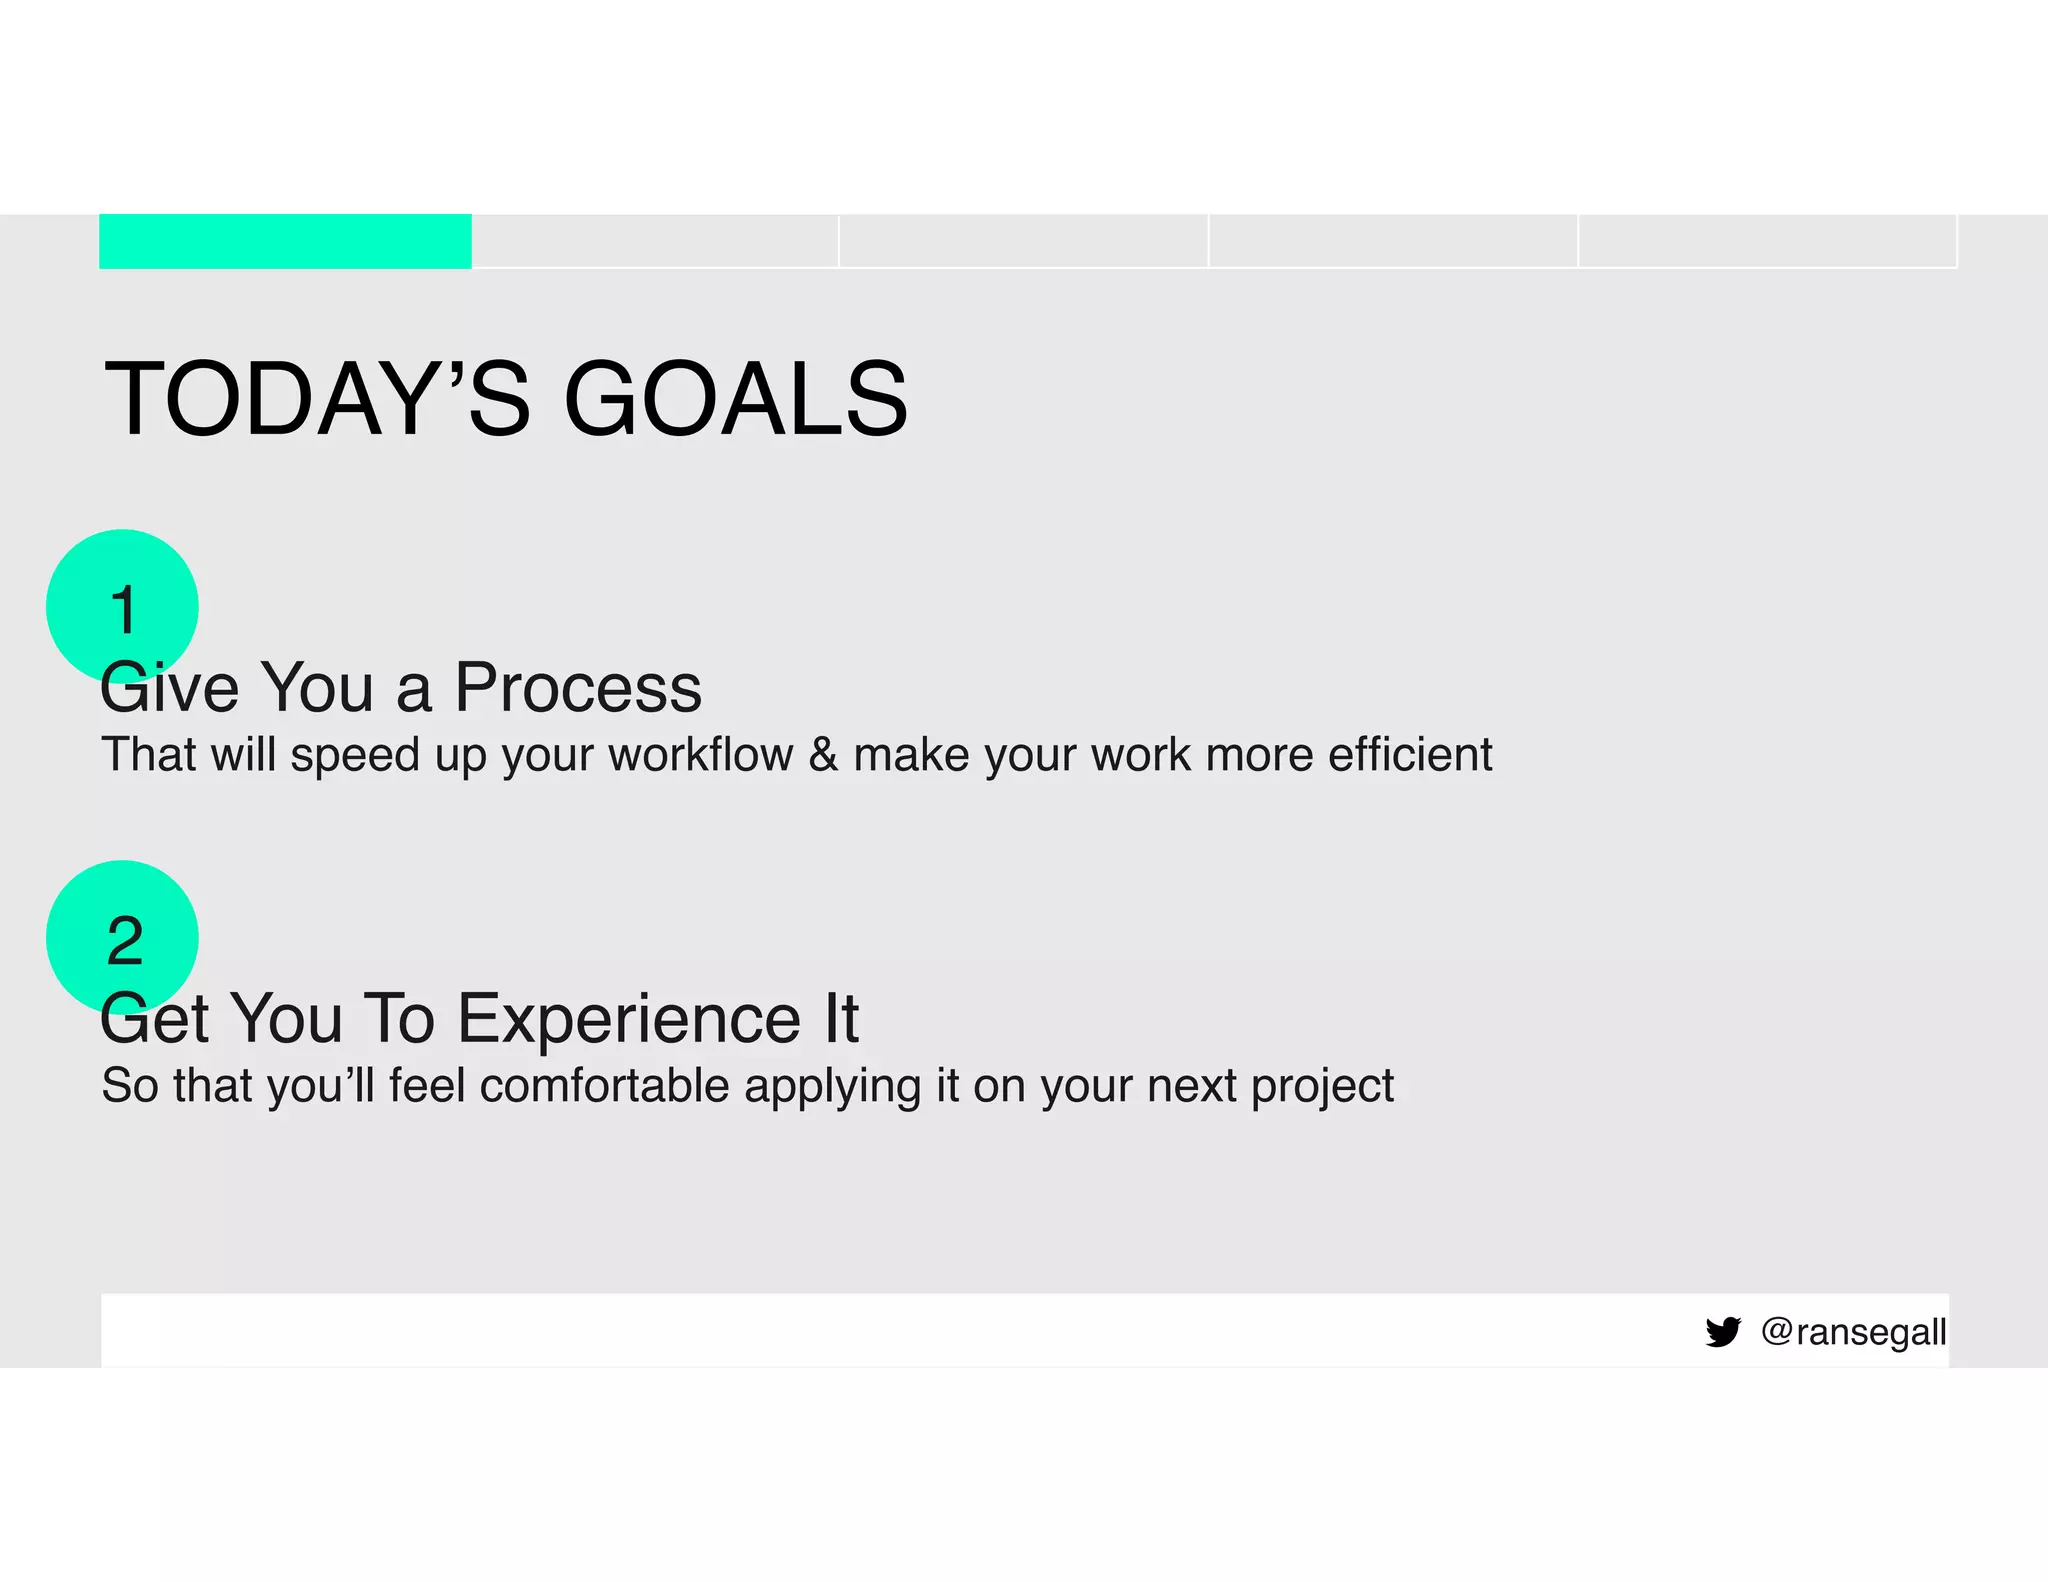2048x1582 pixels.
Task: Click the last progress bar segment
Action: click(1767, 241)
